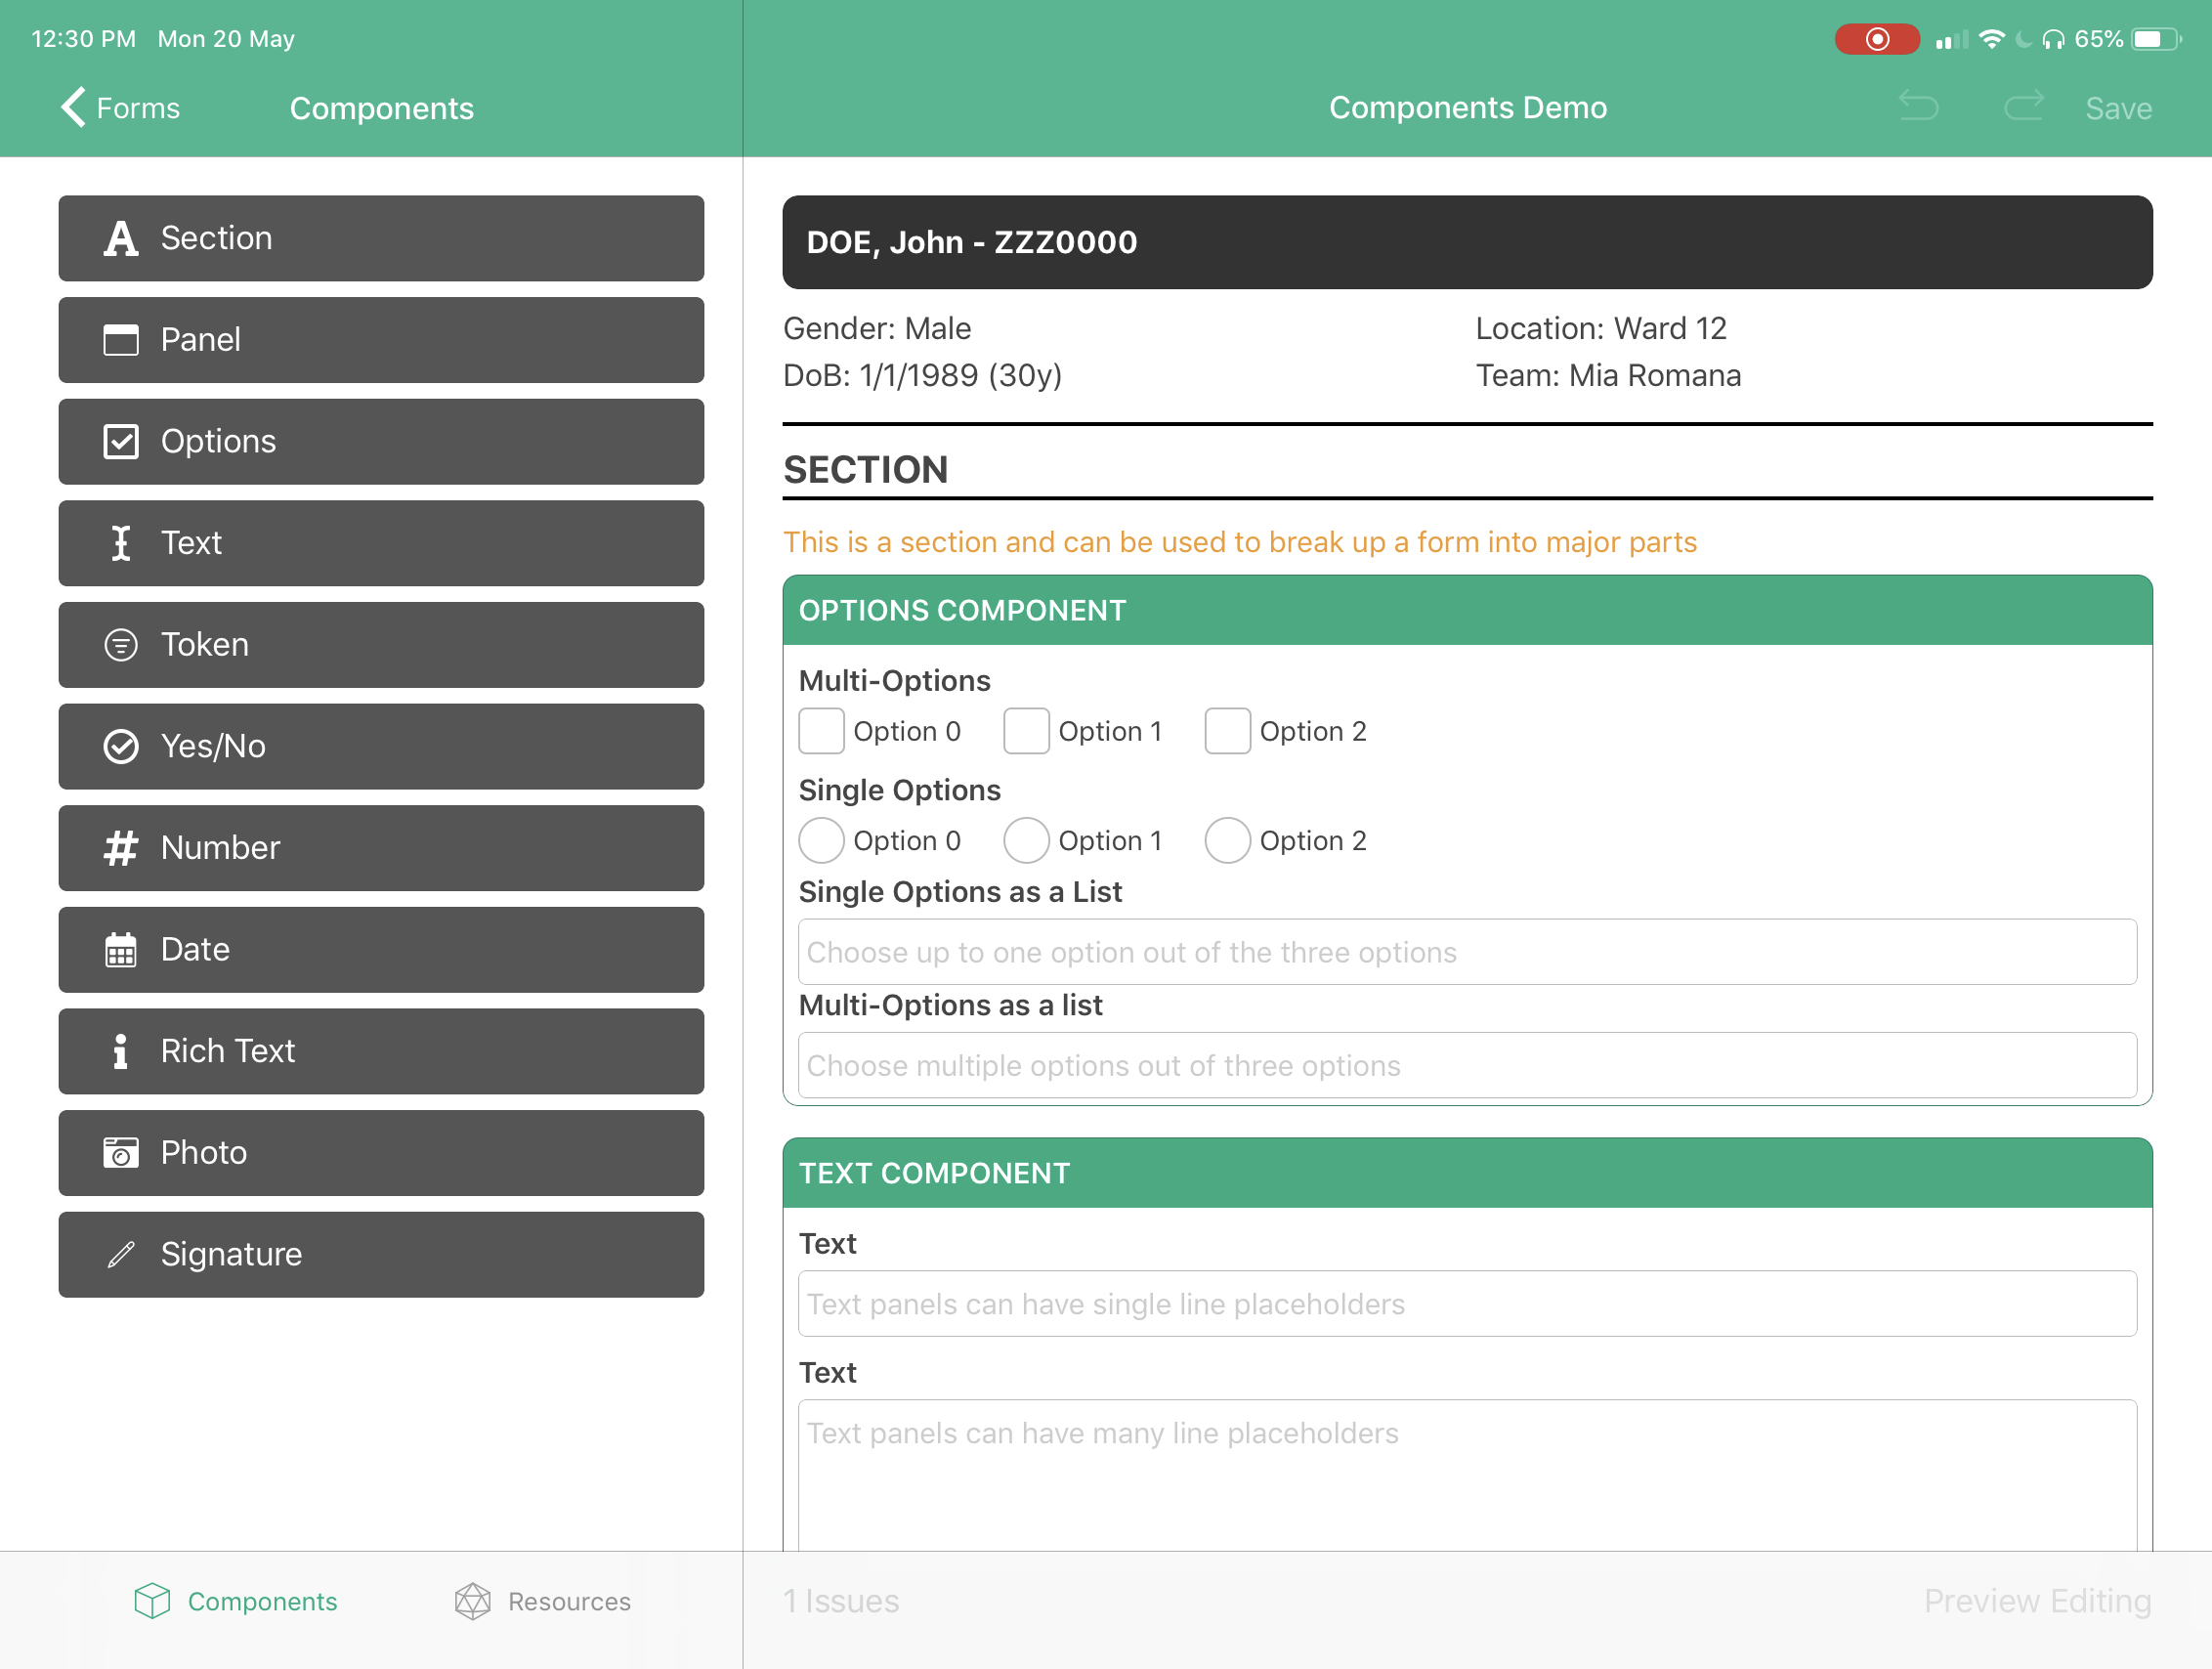Click the single line Text input field

coord(1467,1304)
